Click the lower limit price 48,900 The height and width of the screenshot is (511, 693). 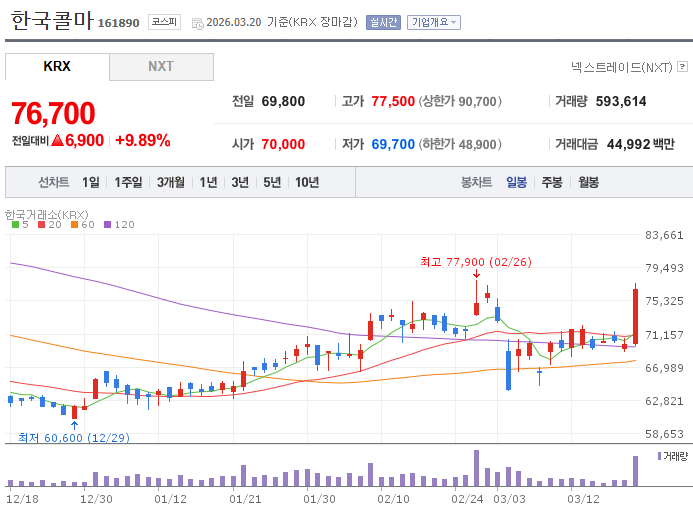(477, 145)
